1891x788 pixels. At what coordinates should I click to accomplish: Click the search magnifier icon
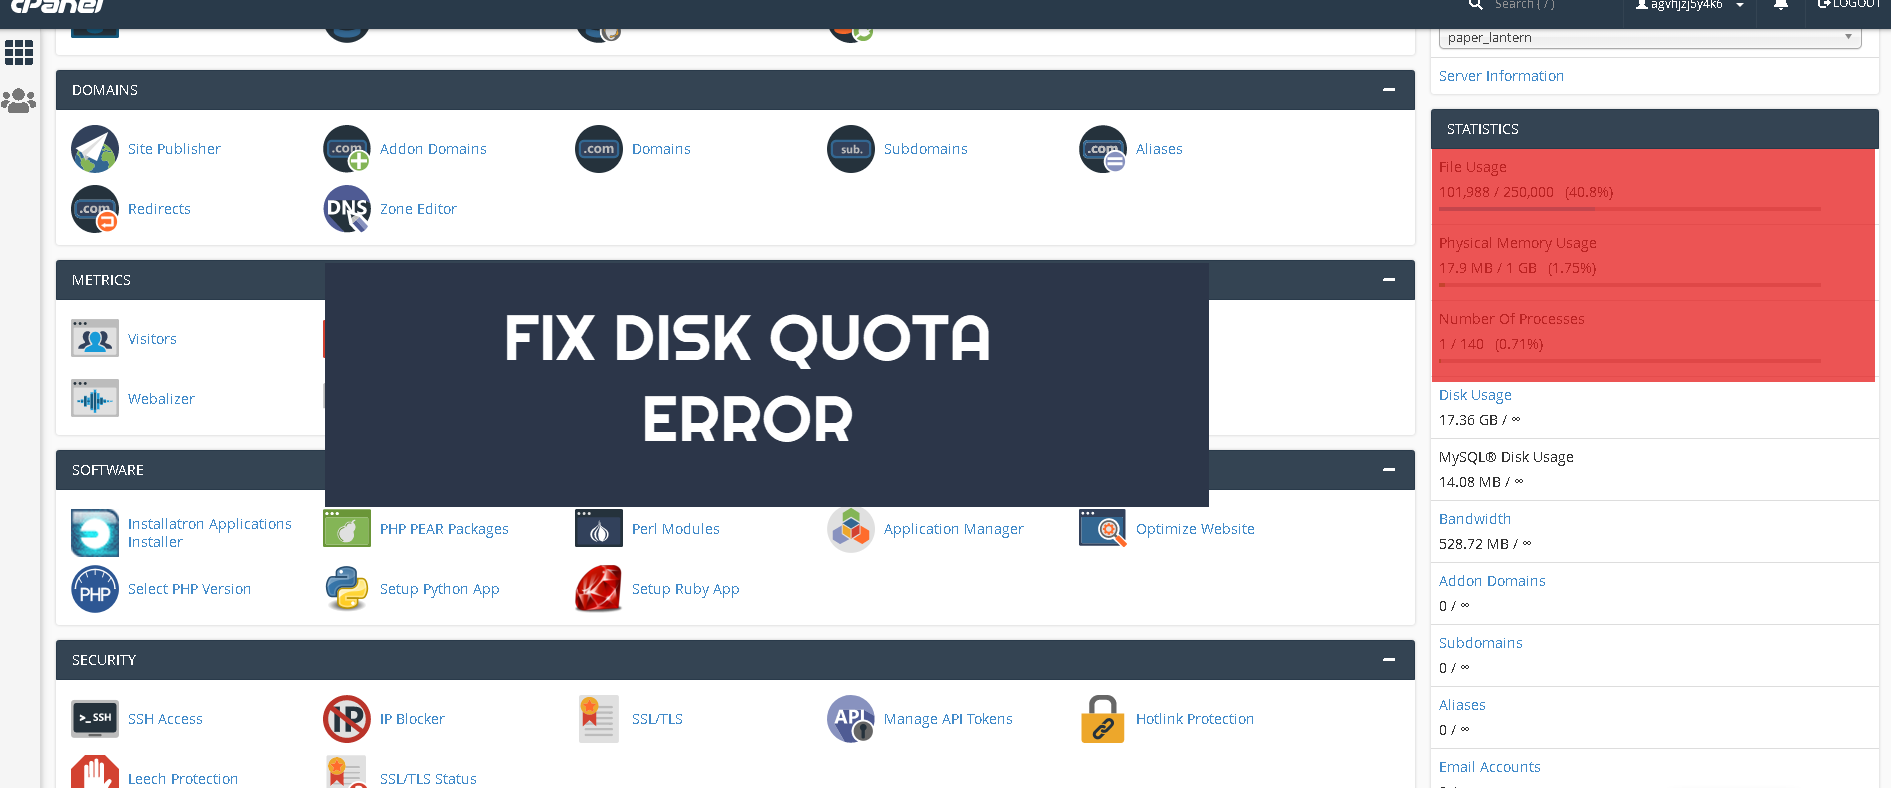pos(1475,5)
